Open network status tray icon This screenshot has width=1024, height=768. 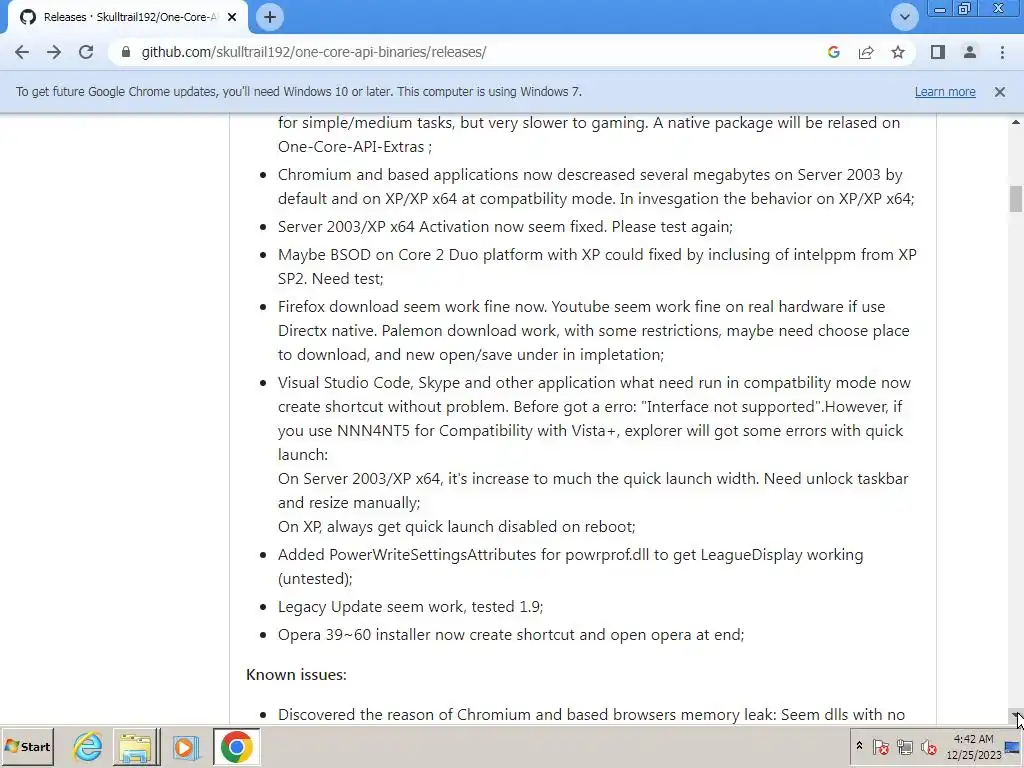coord(904,746)
